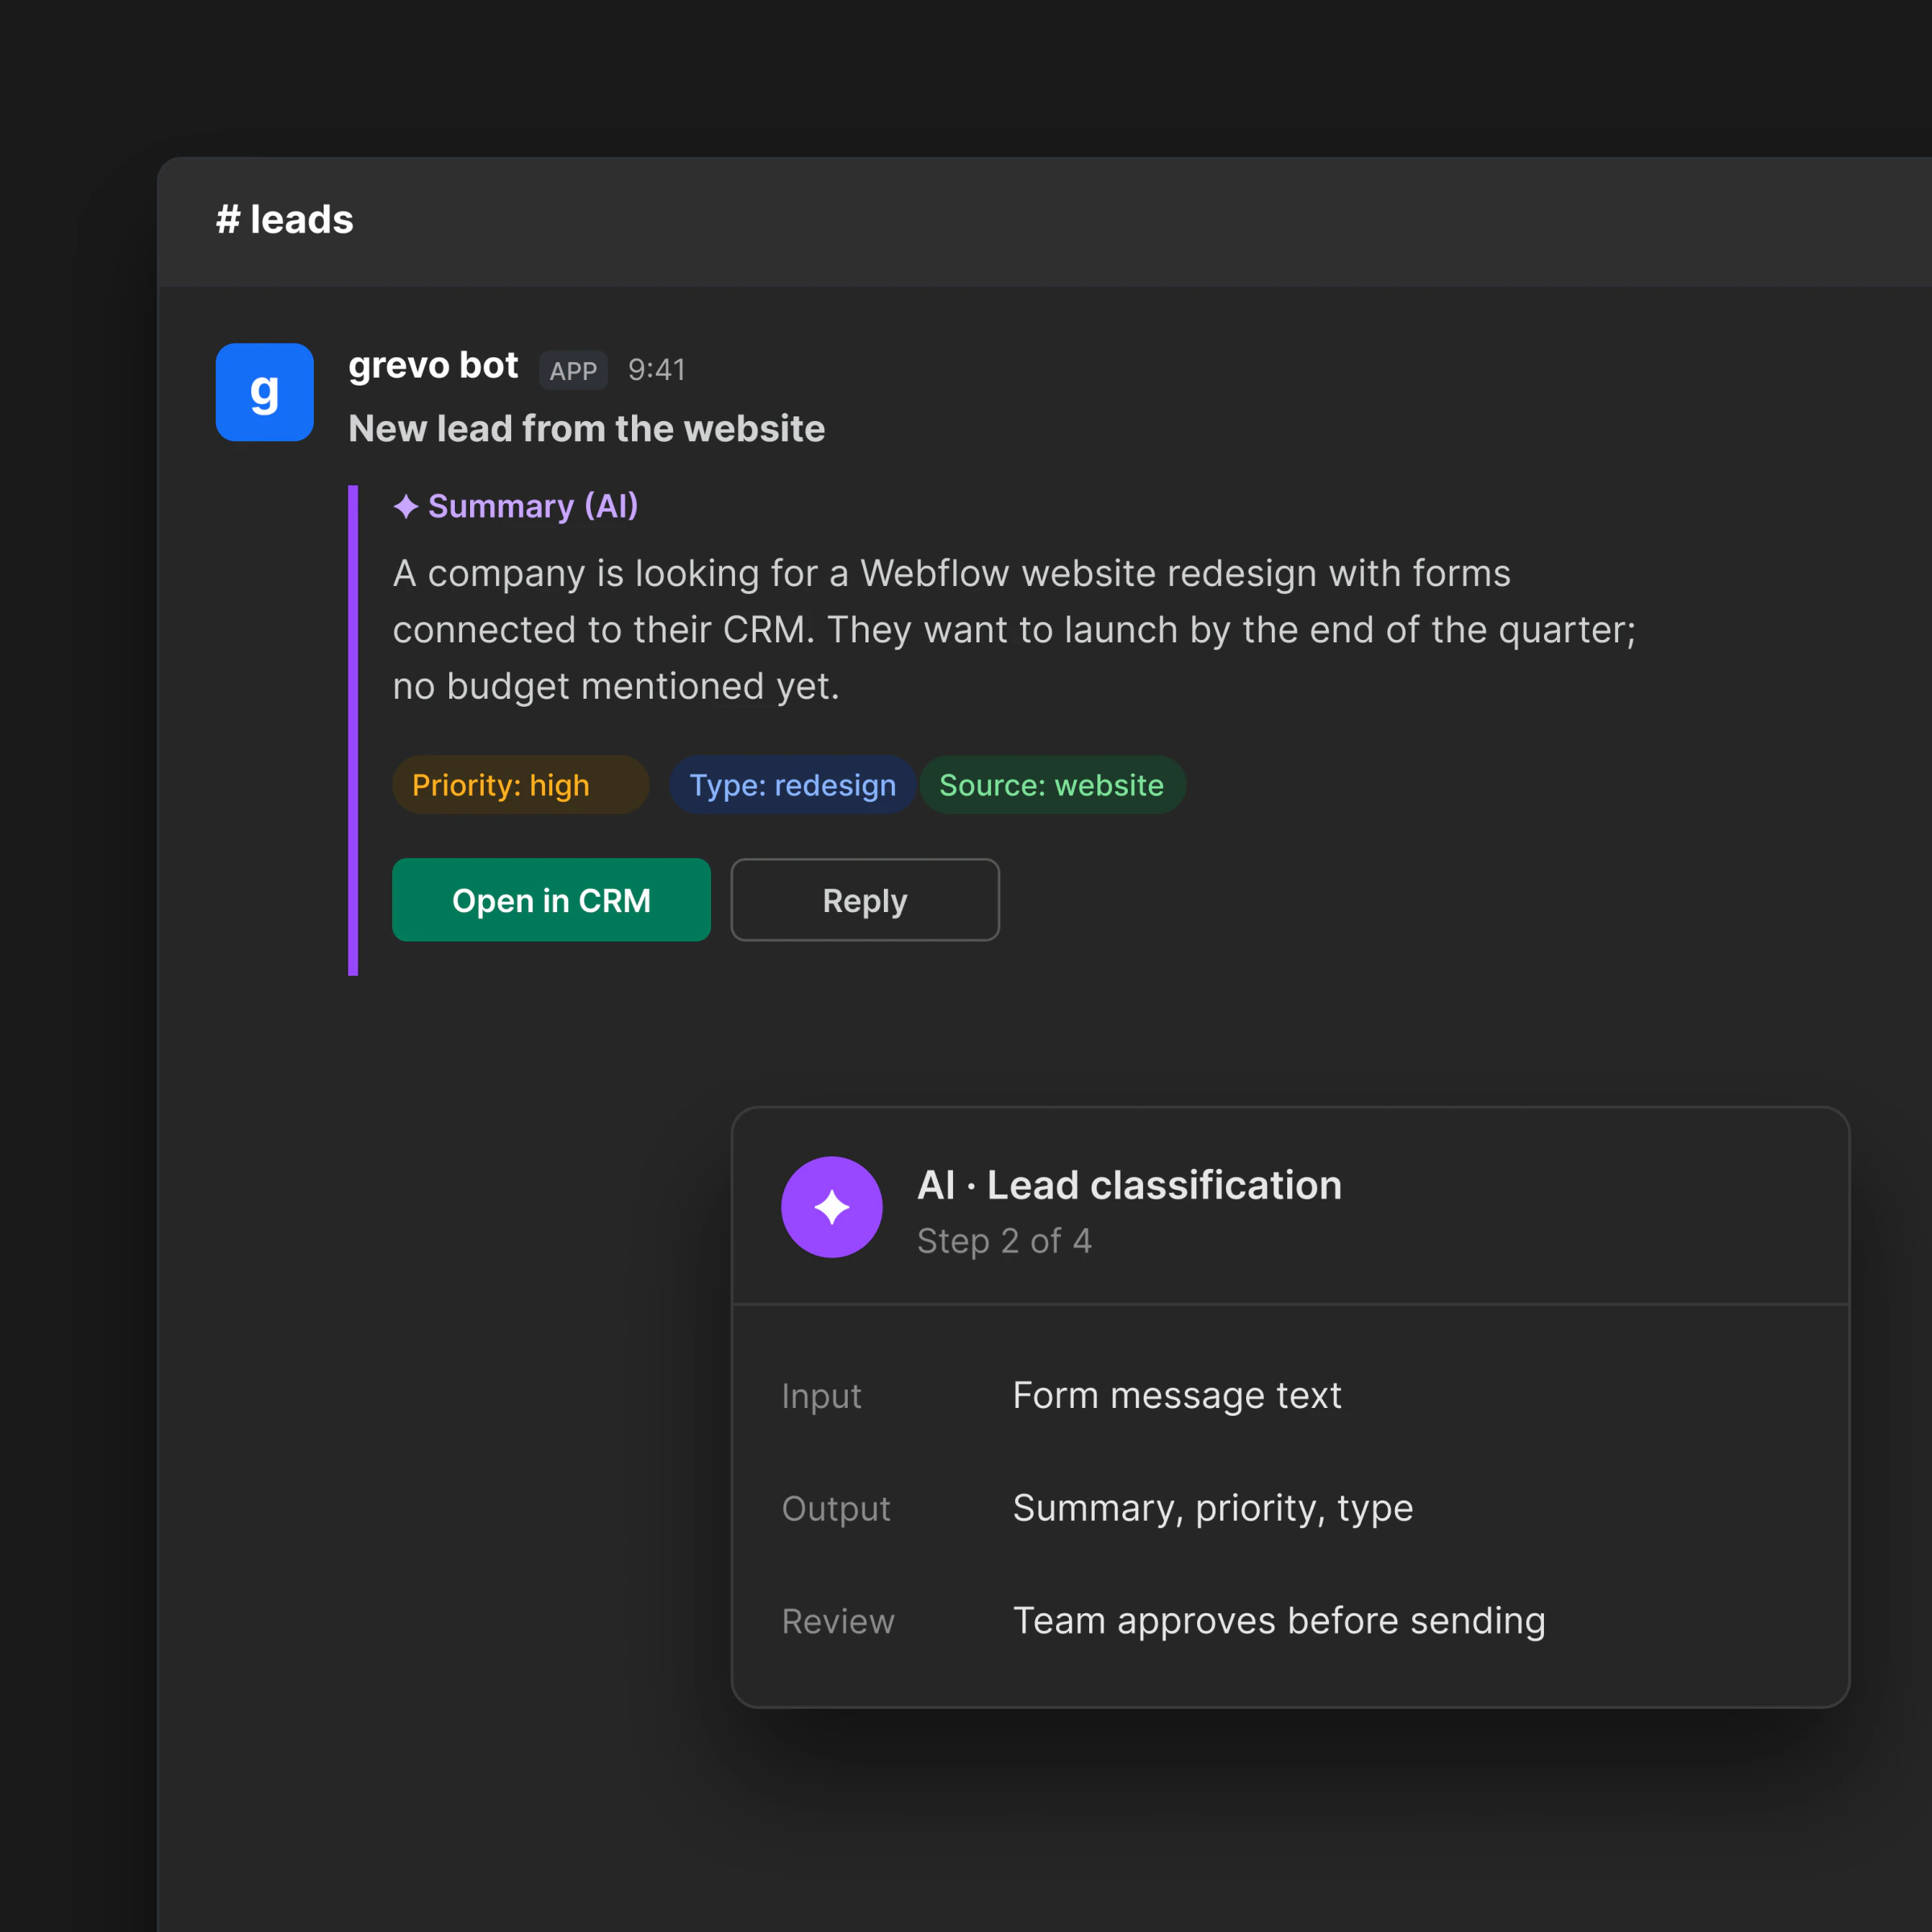The image size is (1932, 1932).
Task: Click the purple AI sparkle circle icon
Action: pyautogui.click(x=831, y=1207)
